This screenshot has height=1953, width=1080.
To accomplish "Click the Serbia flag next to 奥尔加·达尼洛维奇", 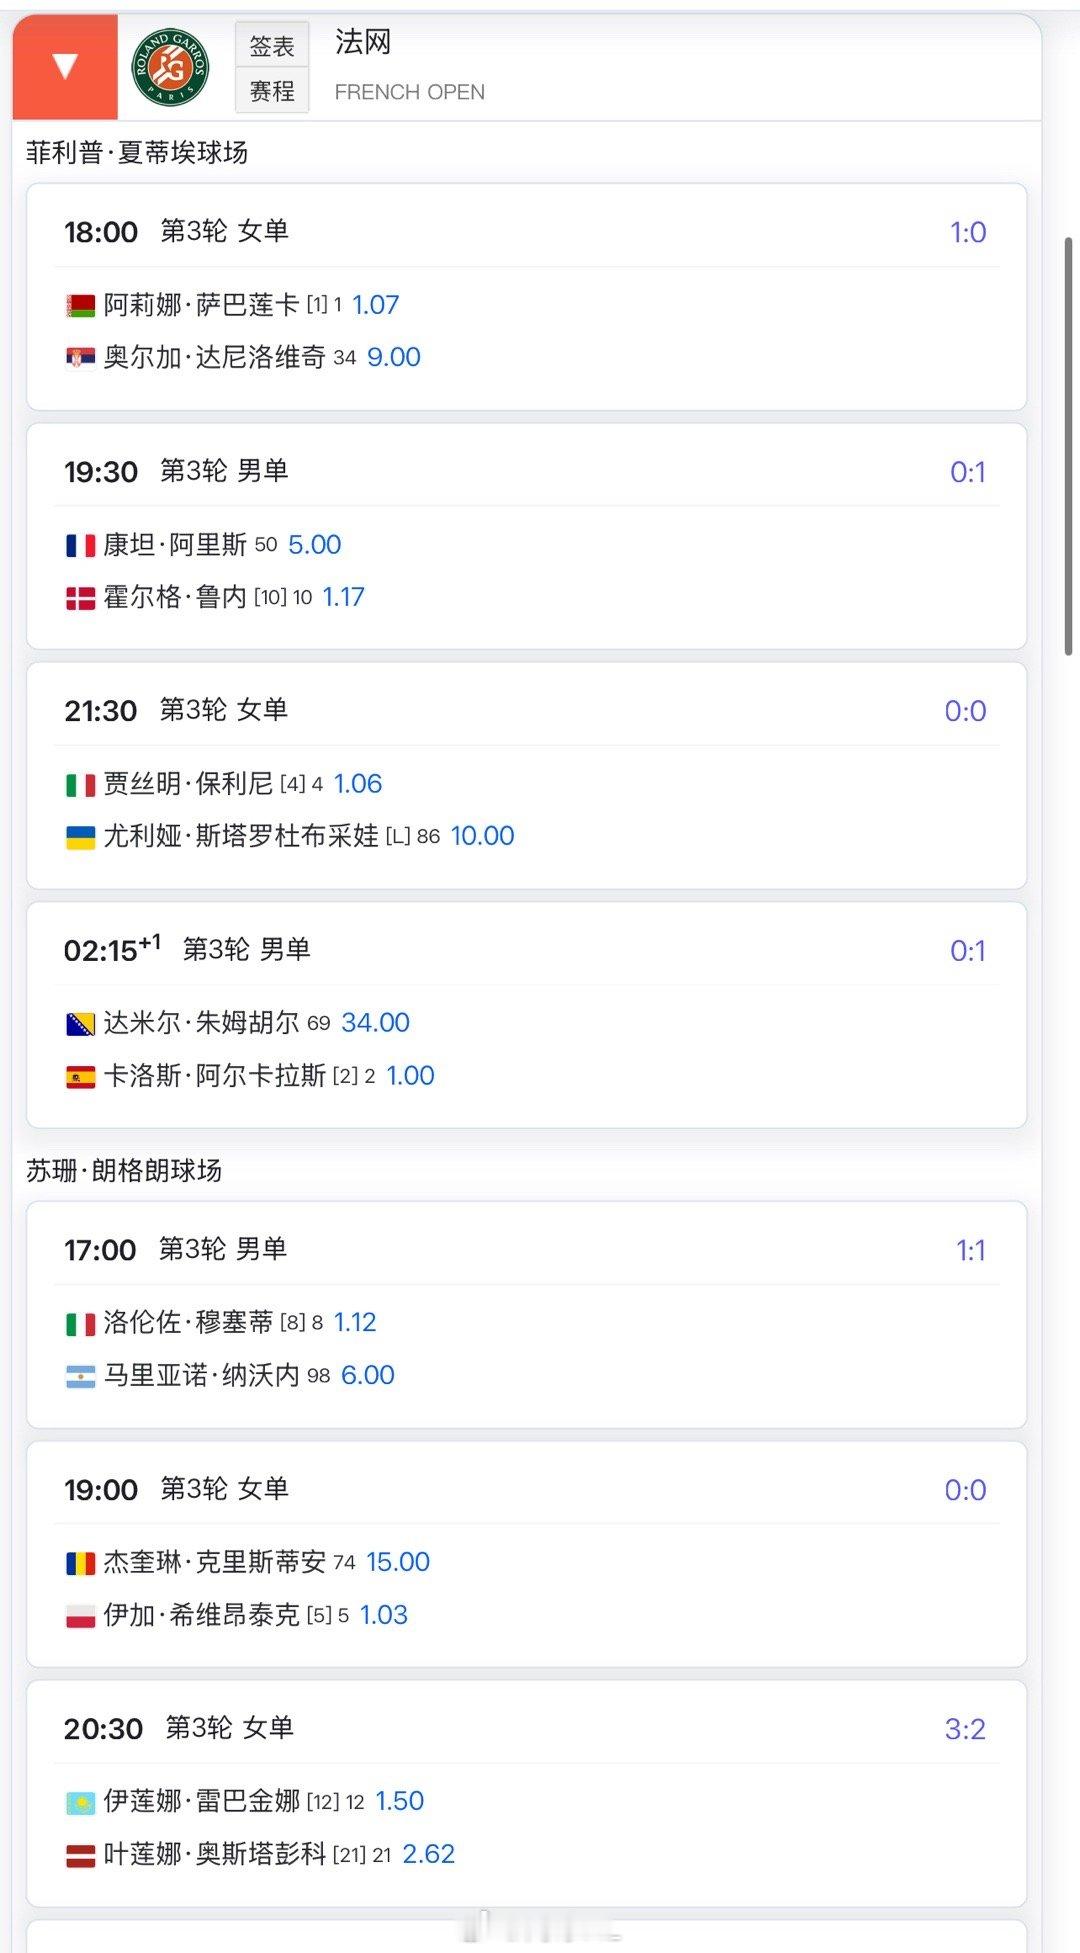I will [80, 358].
